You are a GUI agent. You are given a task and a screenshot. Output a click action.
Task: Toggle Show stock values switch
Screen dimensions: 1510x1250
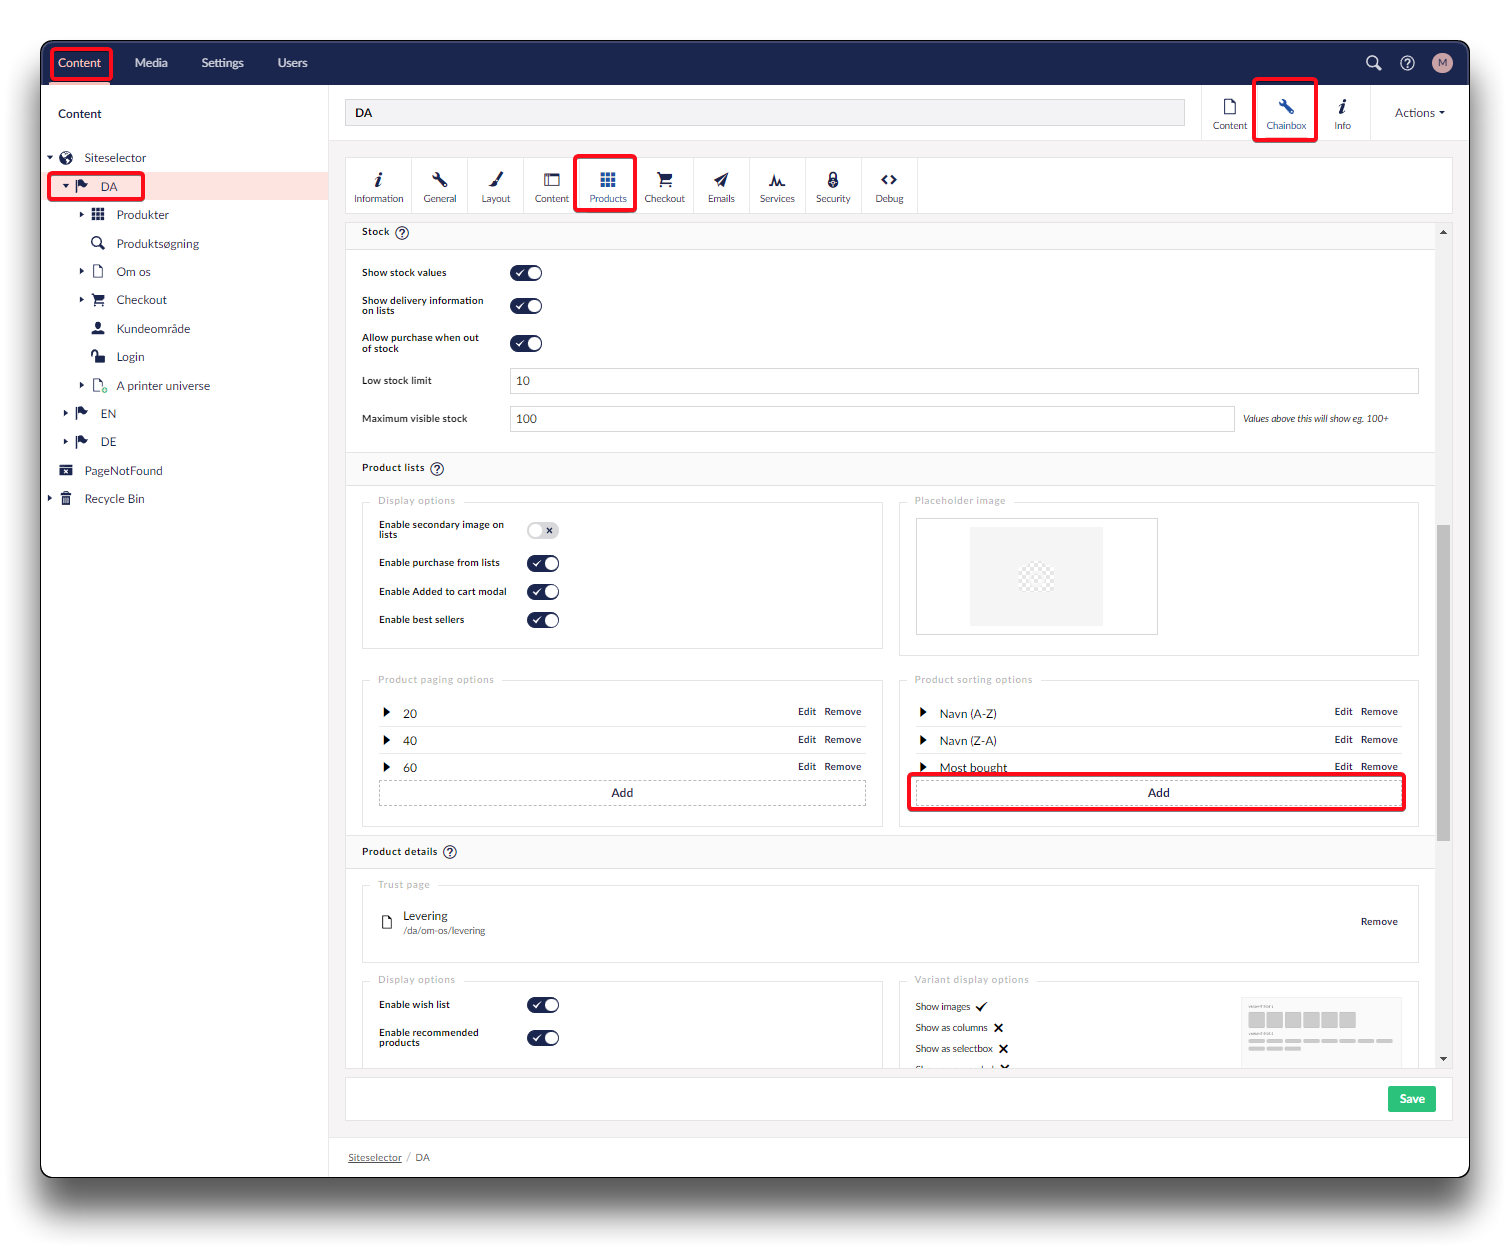[526, 273]
